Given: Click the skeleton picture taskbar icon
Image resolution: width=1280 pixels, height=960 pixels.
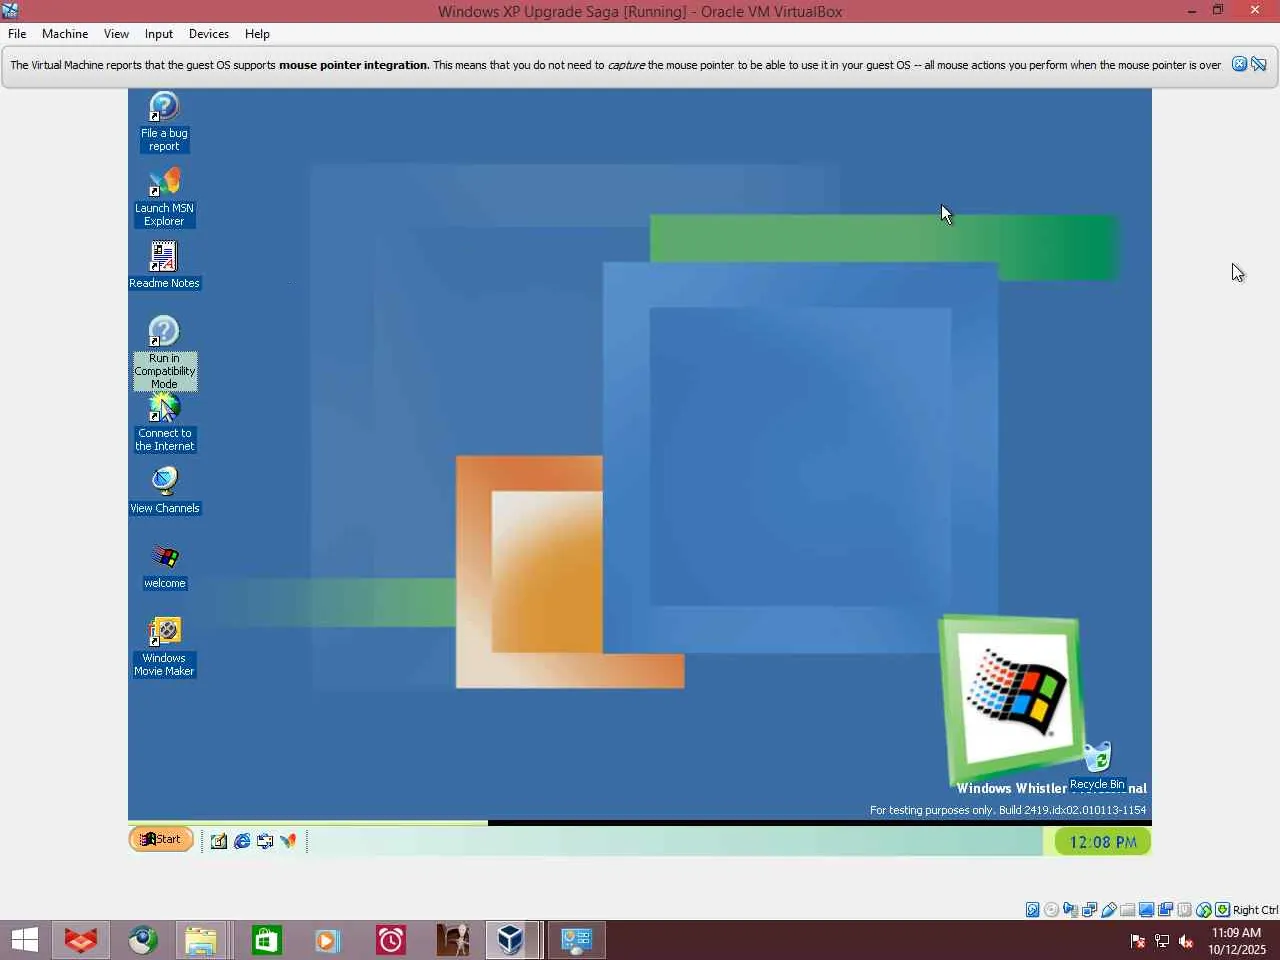Looking at the screenshot, I should click(x=452, y=940).
